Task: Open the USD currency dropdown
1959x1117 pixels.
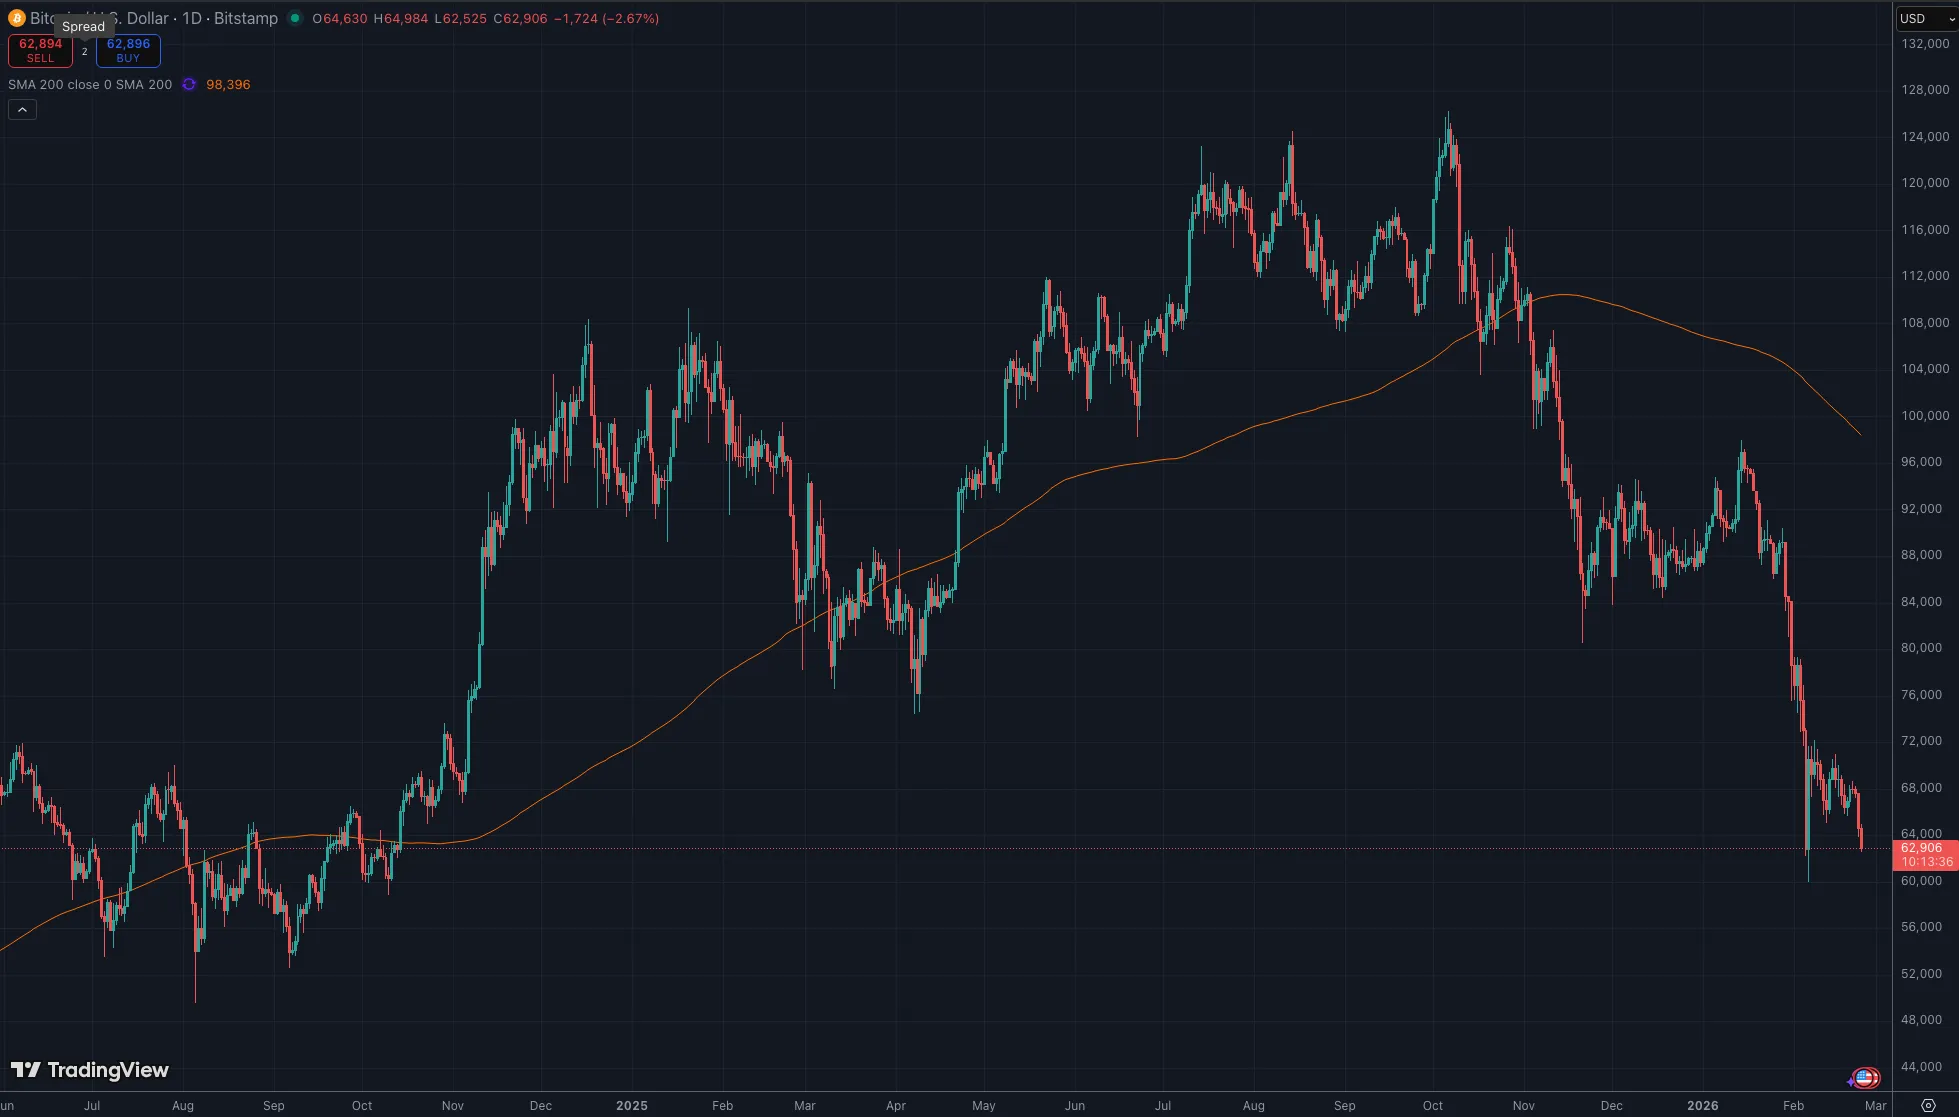Action: pyautogui.click(x=1926, y=18)
